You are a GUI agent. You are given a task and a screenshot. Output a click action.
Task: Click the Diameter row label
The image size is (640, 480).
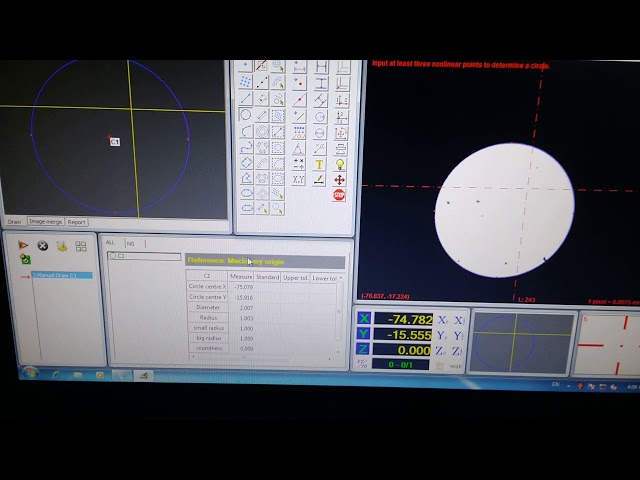pos(208,307)
